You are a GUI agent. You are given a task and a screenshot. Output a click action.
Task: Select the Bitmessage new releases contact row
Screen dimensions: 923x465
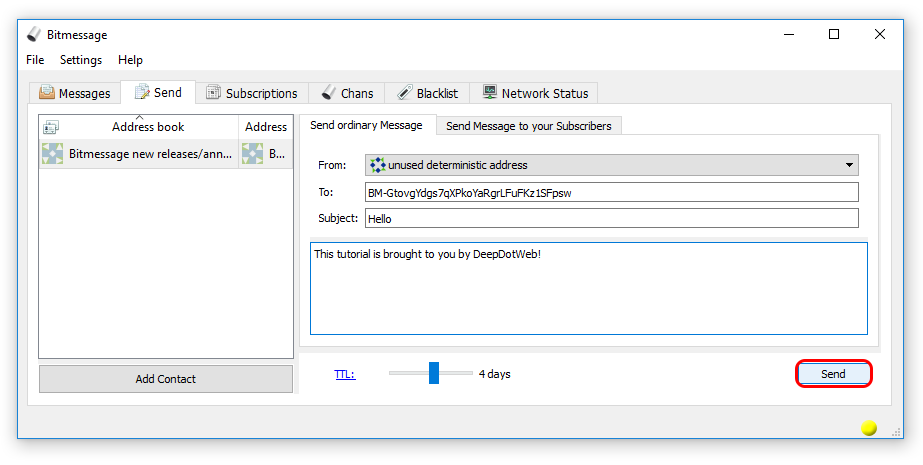click(x=166, y=154)
